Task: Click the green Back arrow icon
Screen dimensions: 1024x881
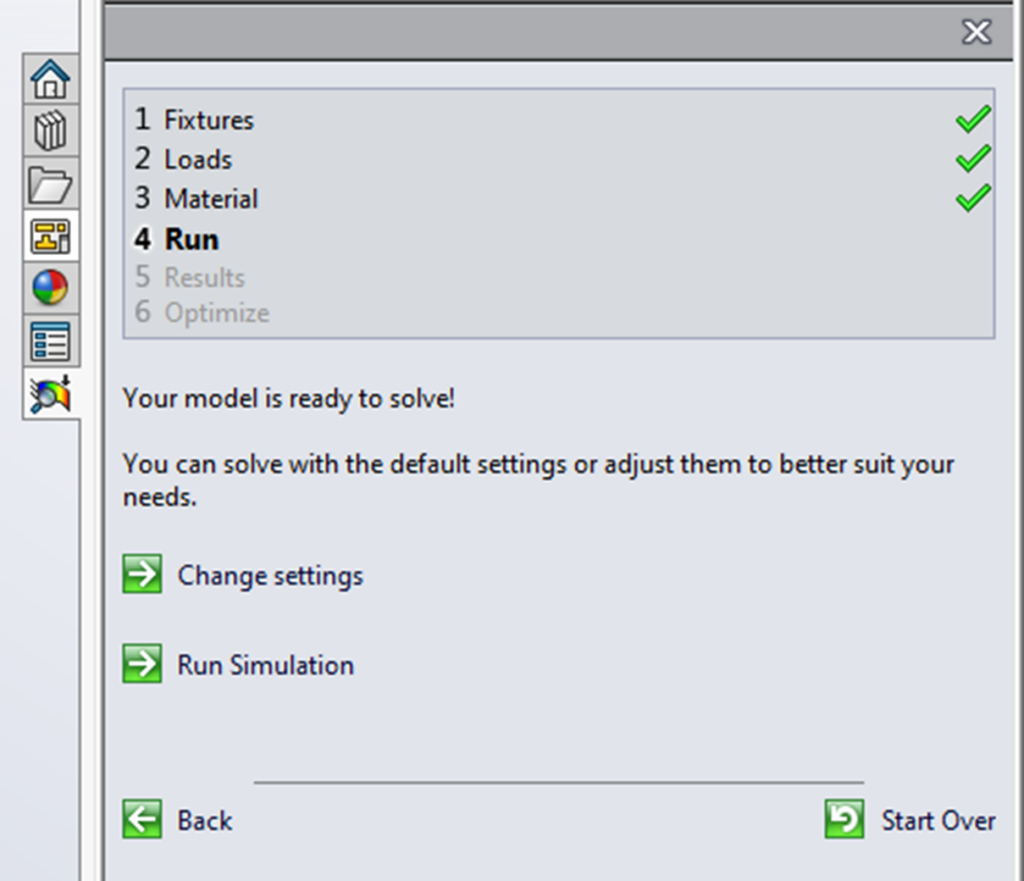Action: pos(142,820)
